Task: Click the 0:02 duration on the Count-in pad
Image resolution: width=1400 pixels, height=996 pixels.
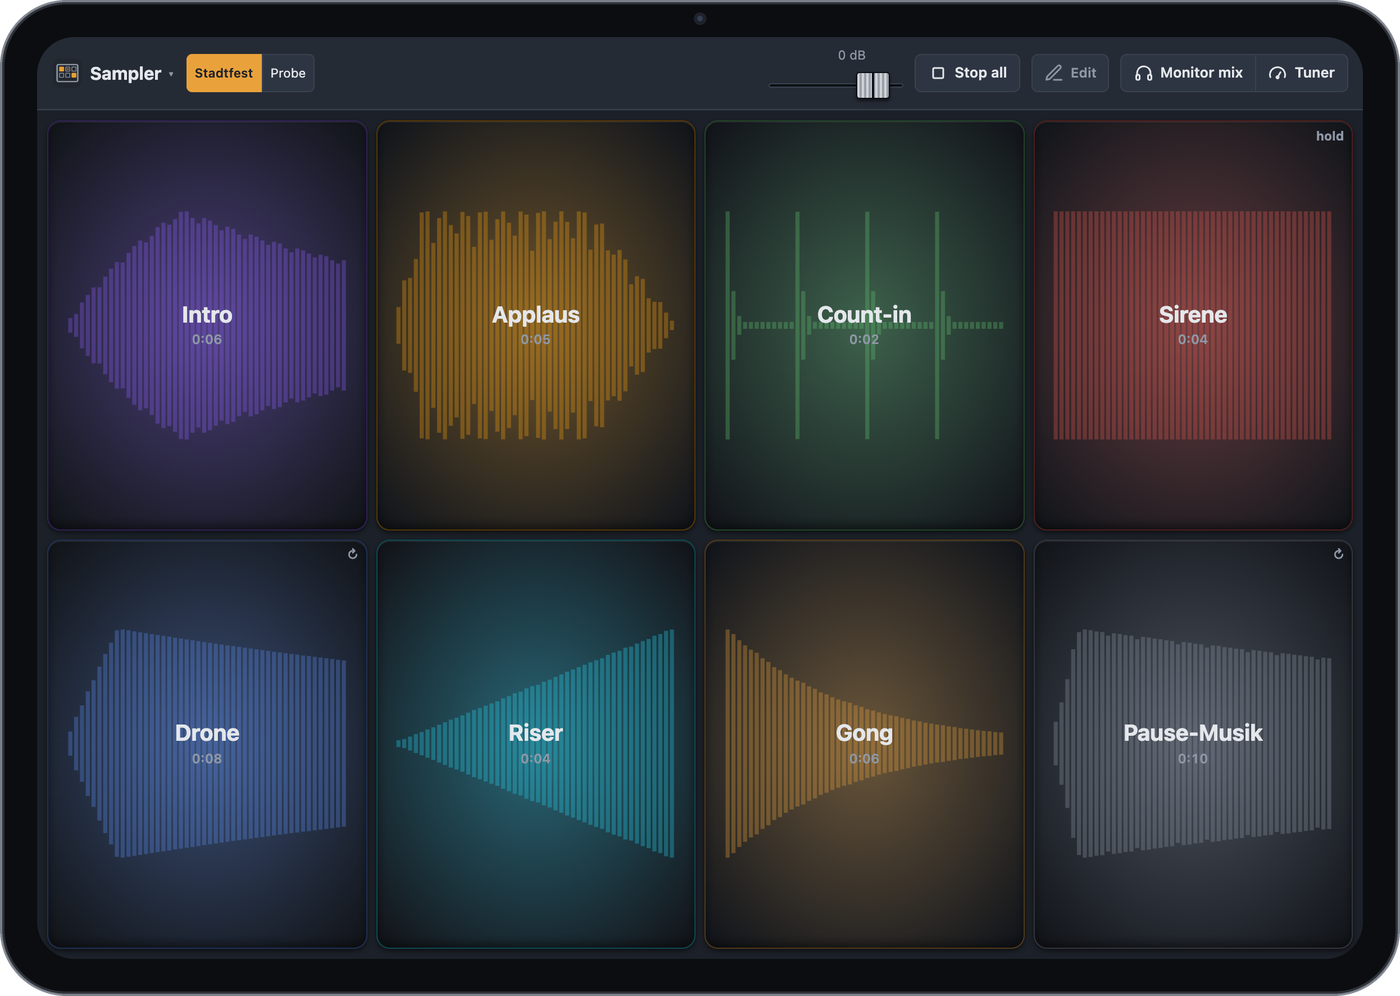Action: coord(864,340)
